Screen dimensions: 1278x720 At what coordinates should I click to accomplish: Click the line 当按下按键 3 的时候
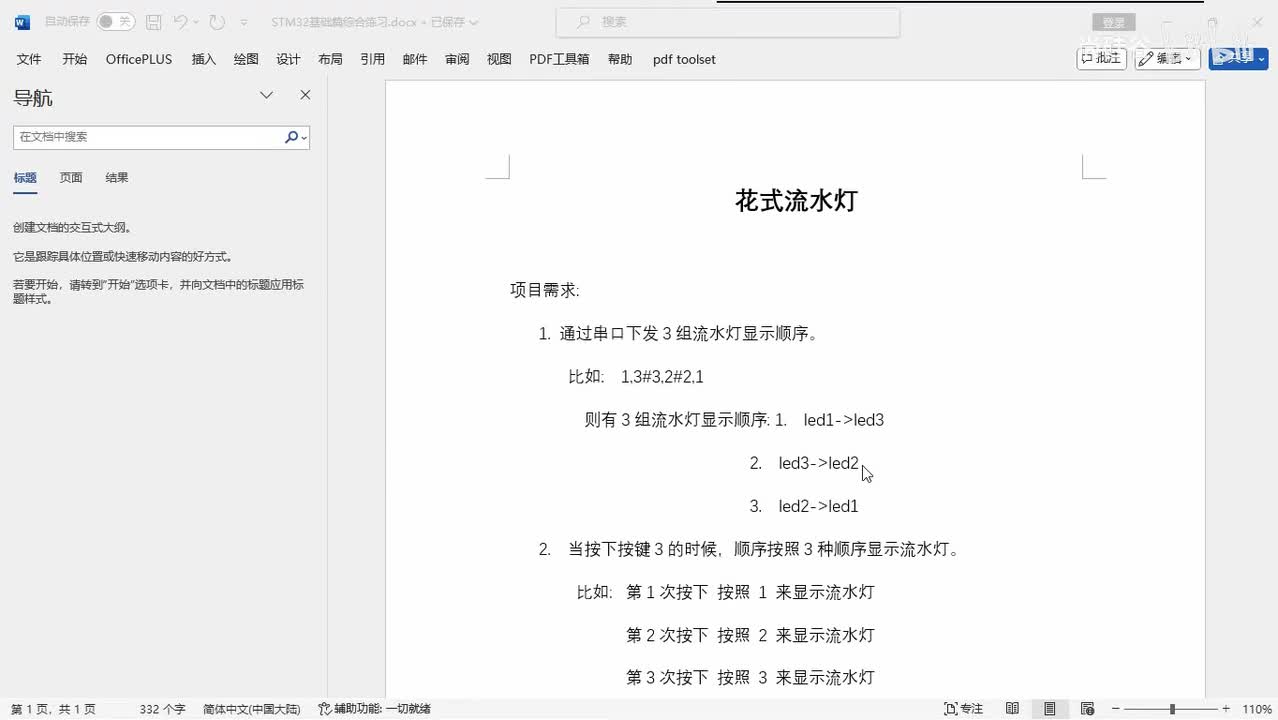pos(764,549)
